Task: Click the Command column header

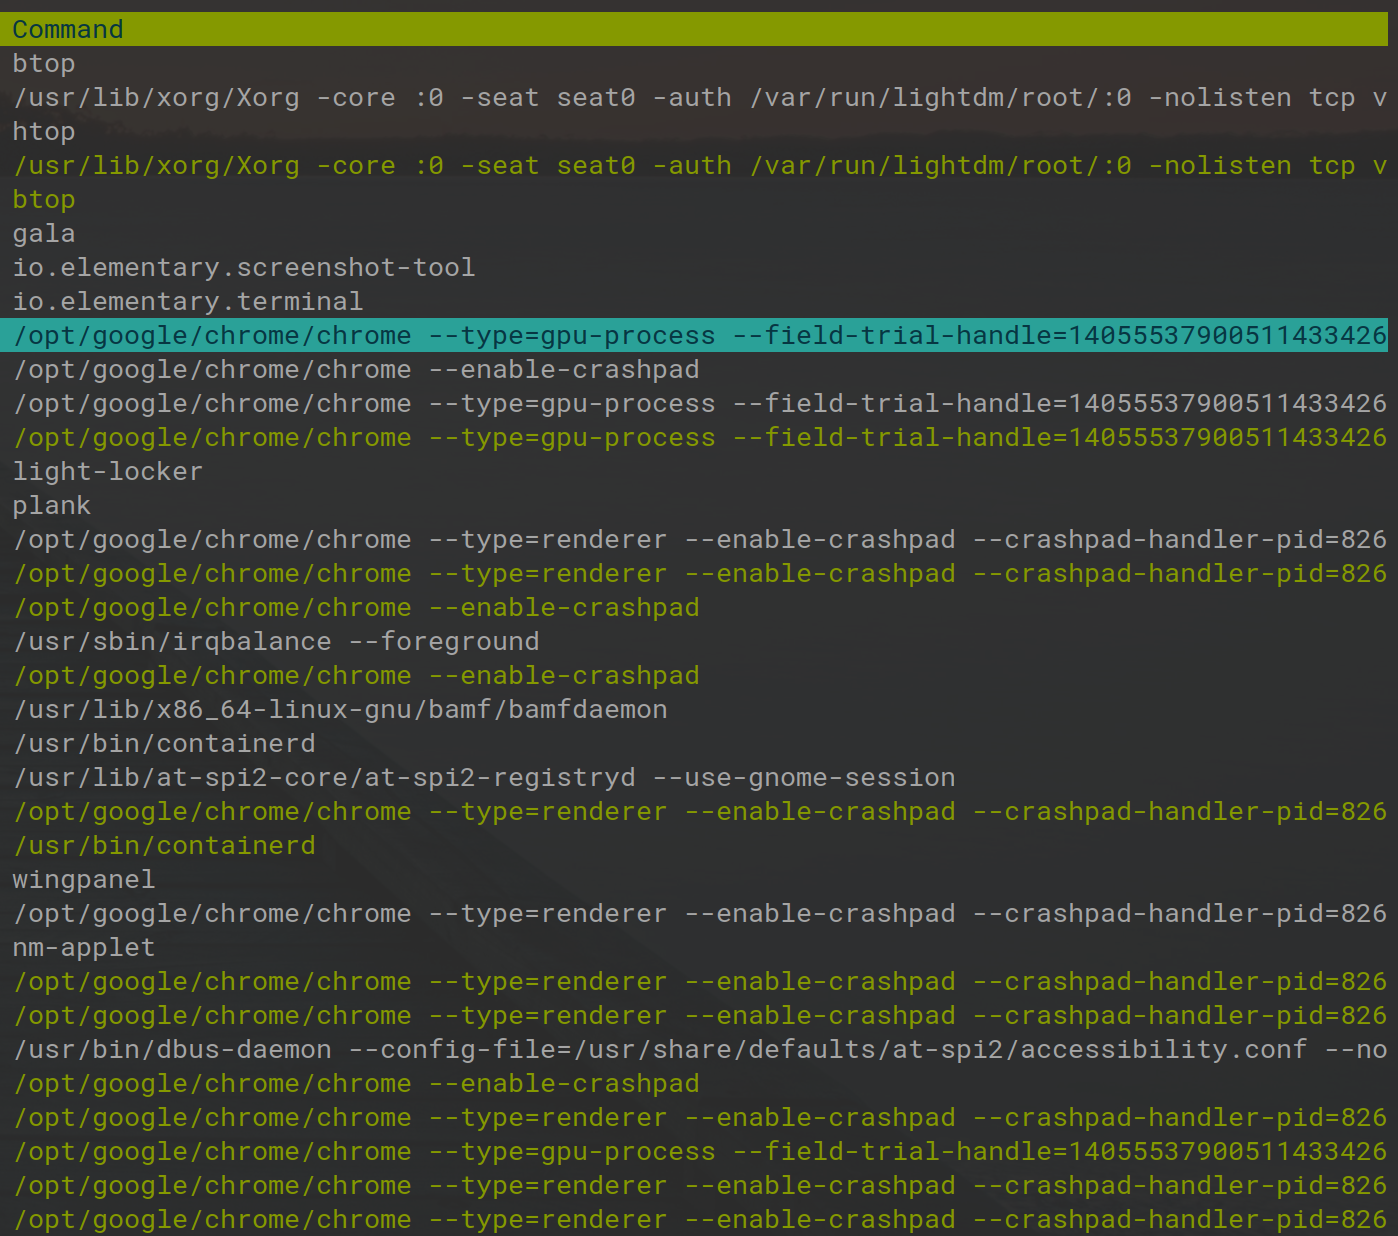Action: pos(694,29)
